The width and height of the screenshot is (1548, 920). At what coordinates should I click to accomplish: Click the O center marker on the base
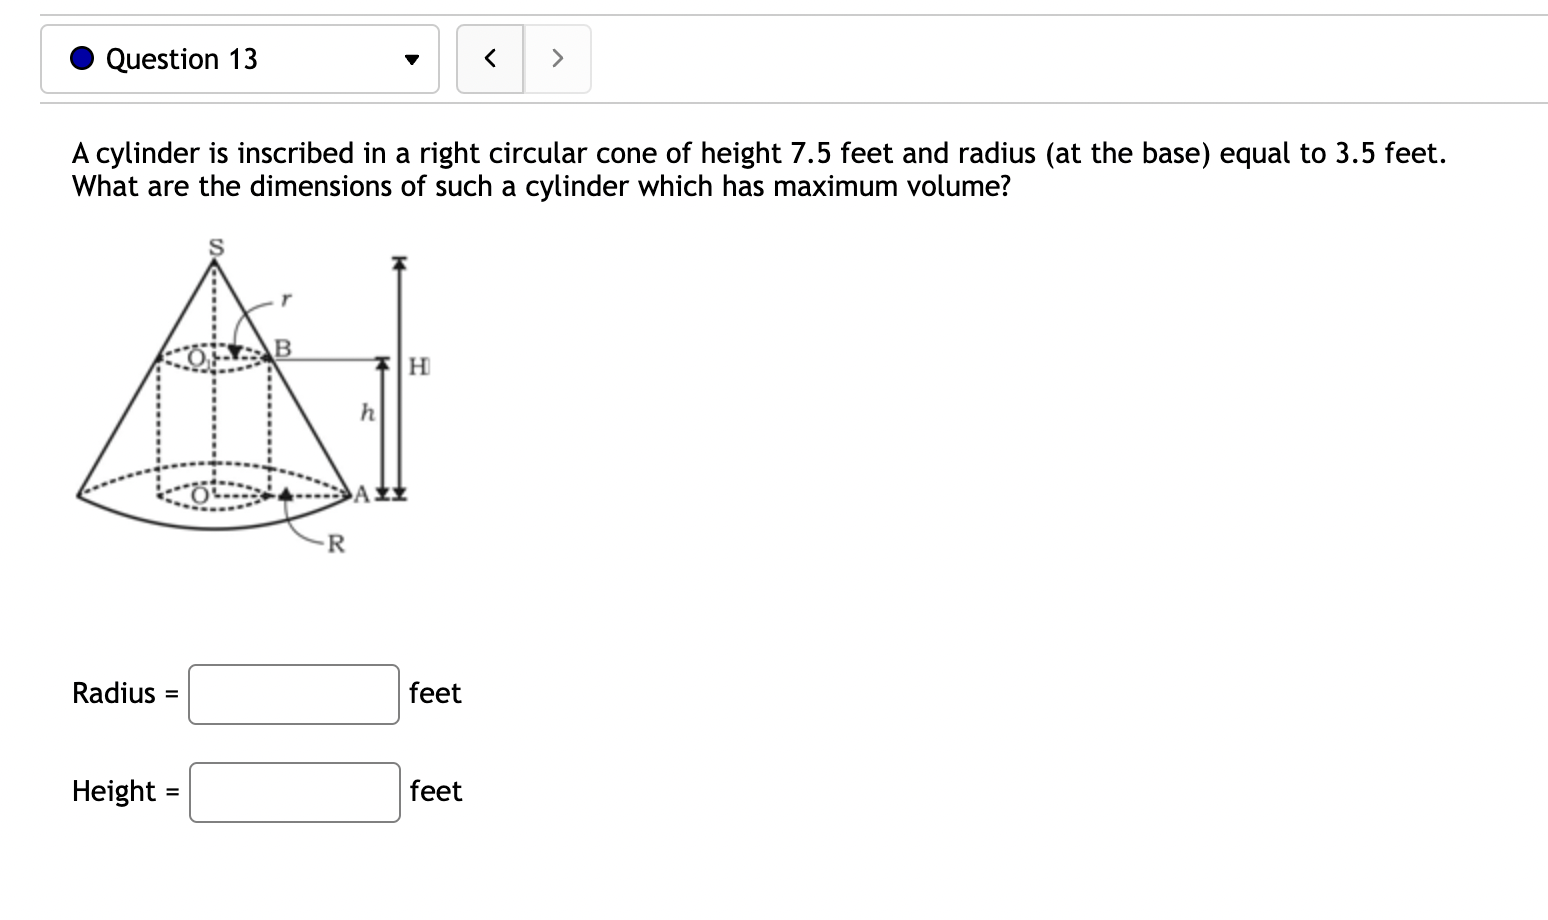click(x=199, y=494)
